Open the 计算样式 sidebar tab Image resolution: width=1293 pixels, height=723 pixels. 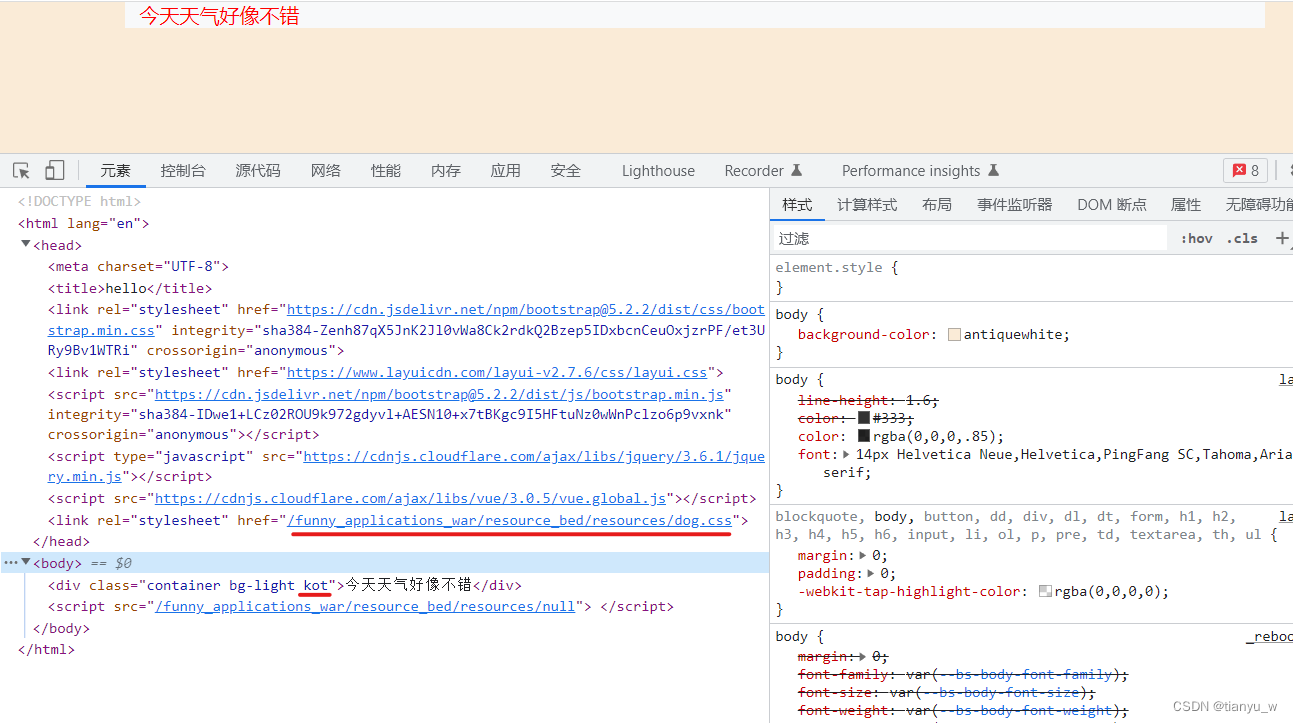866,204
